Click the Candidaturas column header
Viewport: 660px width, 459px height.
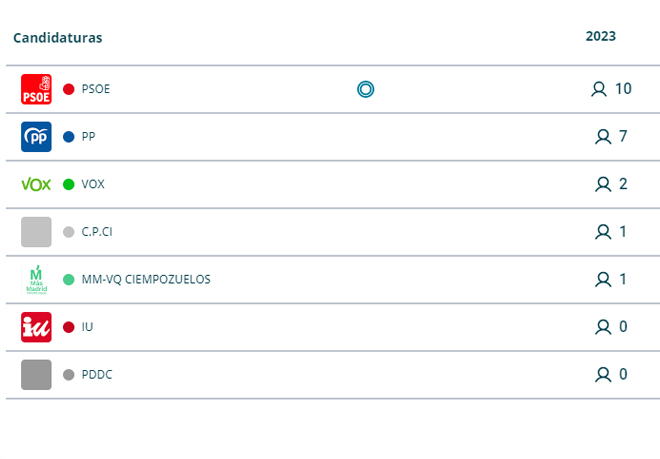[58, 38]
